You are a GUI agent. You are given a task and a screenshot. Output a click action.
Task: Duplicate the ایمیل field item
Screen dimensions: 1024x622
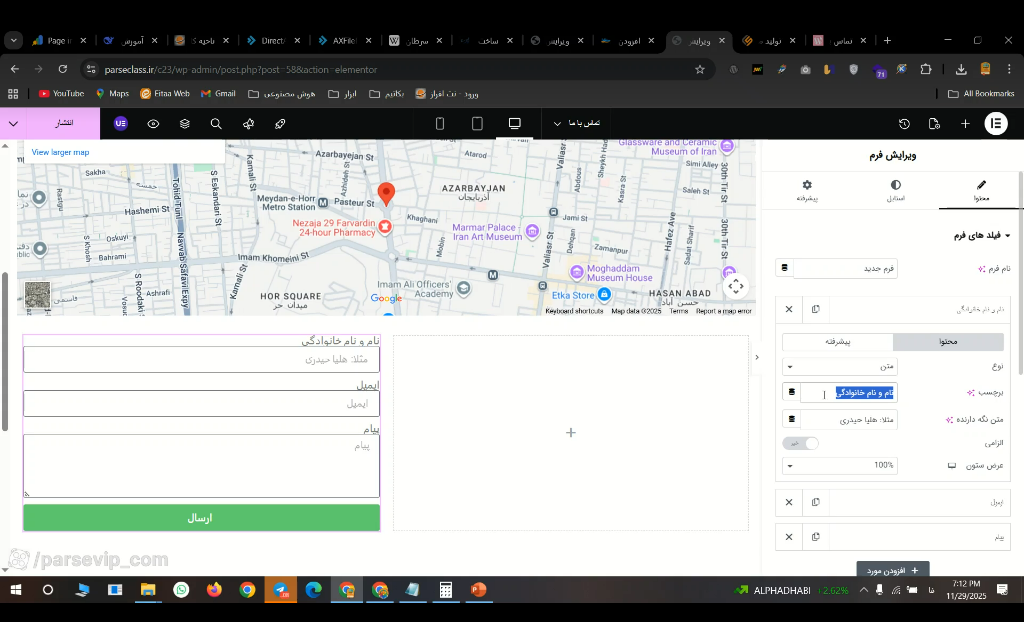tap(816, 502)
